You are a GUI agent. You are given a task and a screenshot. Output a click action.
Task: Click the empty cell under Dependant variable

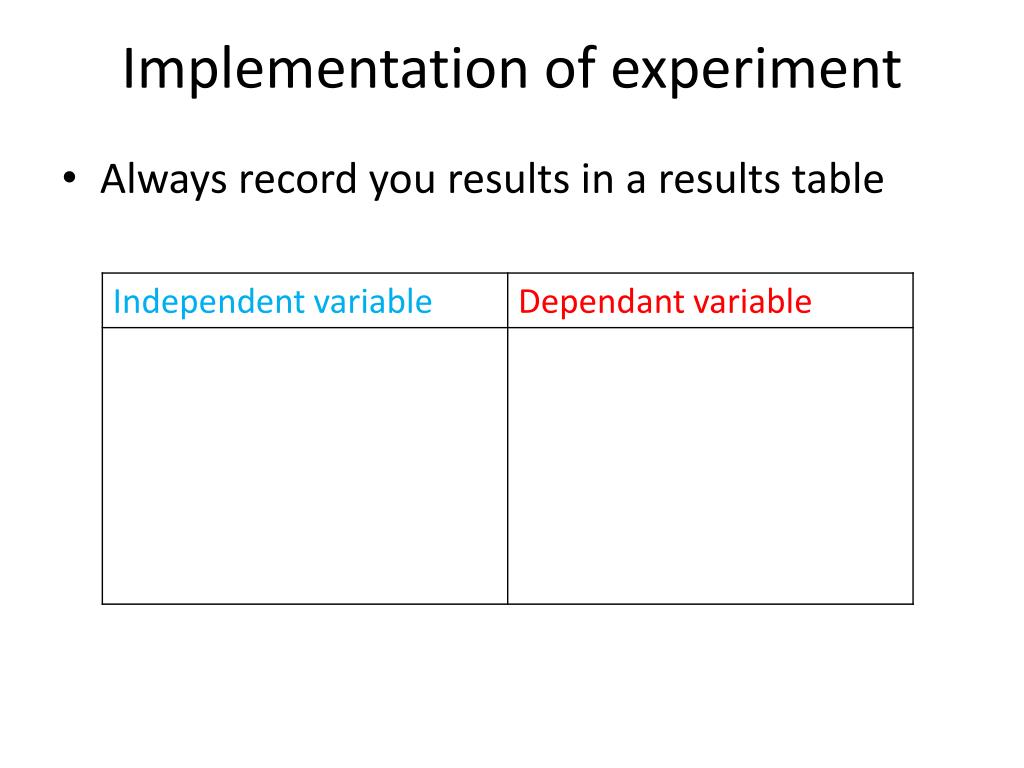pyautogui.click(x=710, y=465)
